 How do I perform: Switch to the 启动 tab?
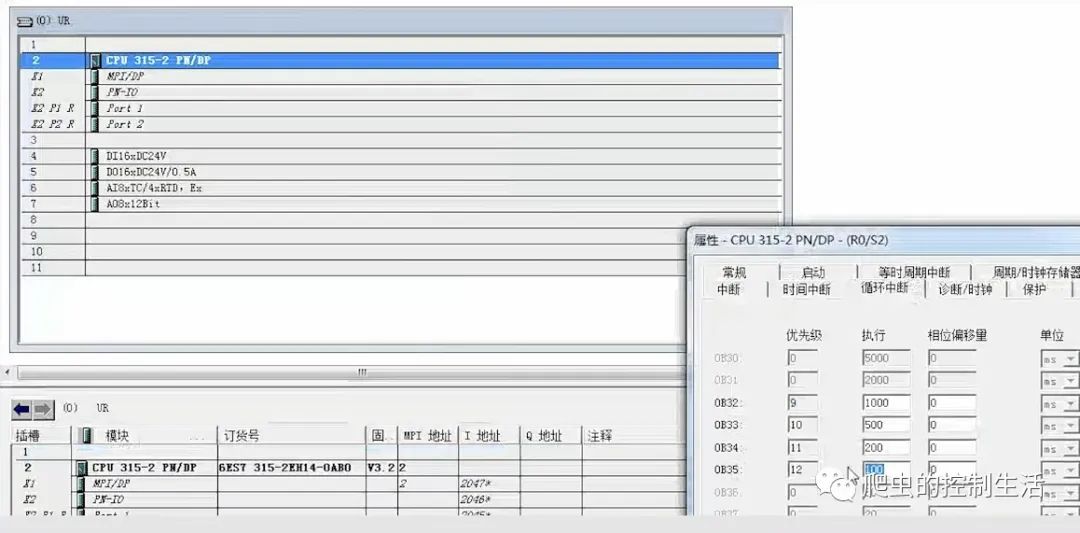click(813, 273)
